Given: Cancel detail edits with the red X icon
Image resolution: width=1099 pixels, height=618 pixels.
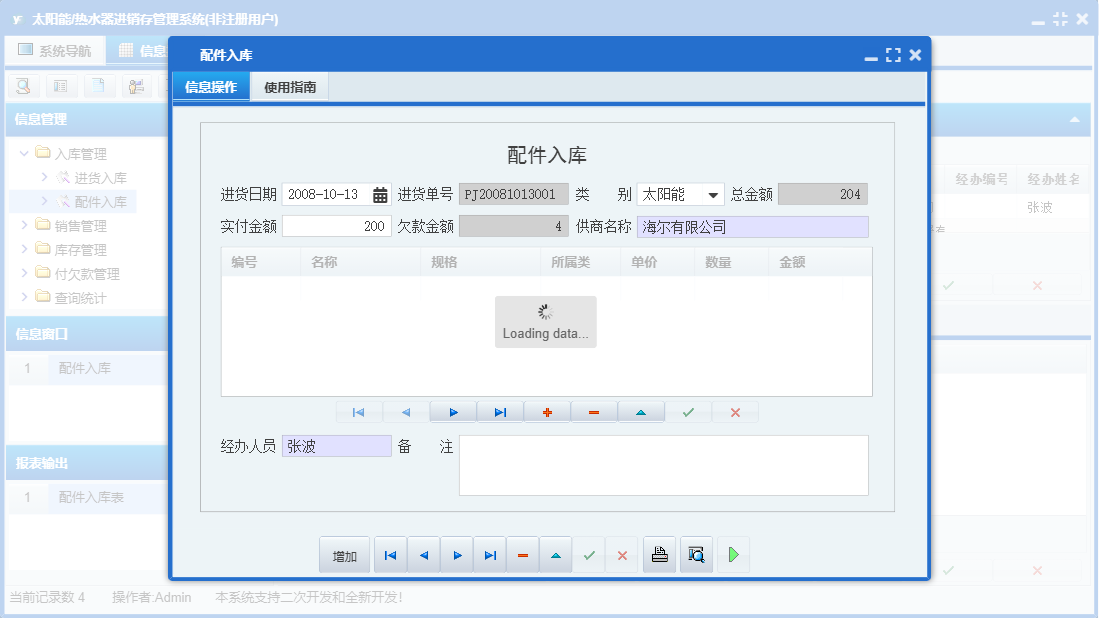Looking at the screenshot, I should [735, 411].
